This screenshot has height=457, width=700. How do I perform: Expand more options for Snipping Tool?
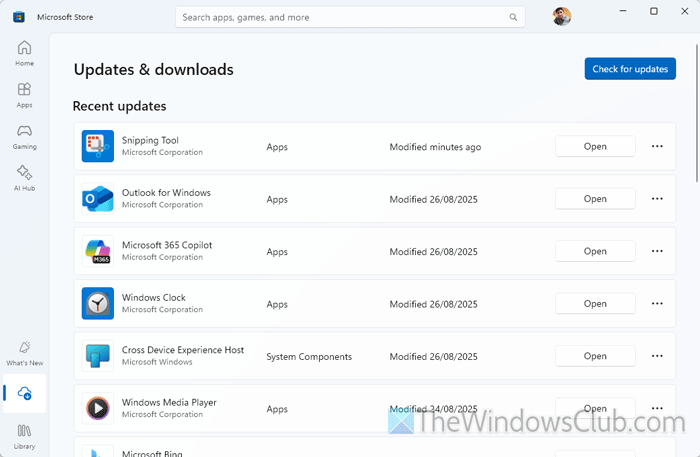(x=657, y=146)
